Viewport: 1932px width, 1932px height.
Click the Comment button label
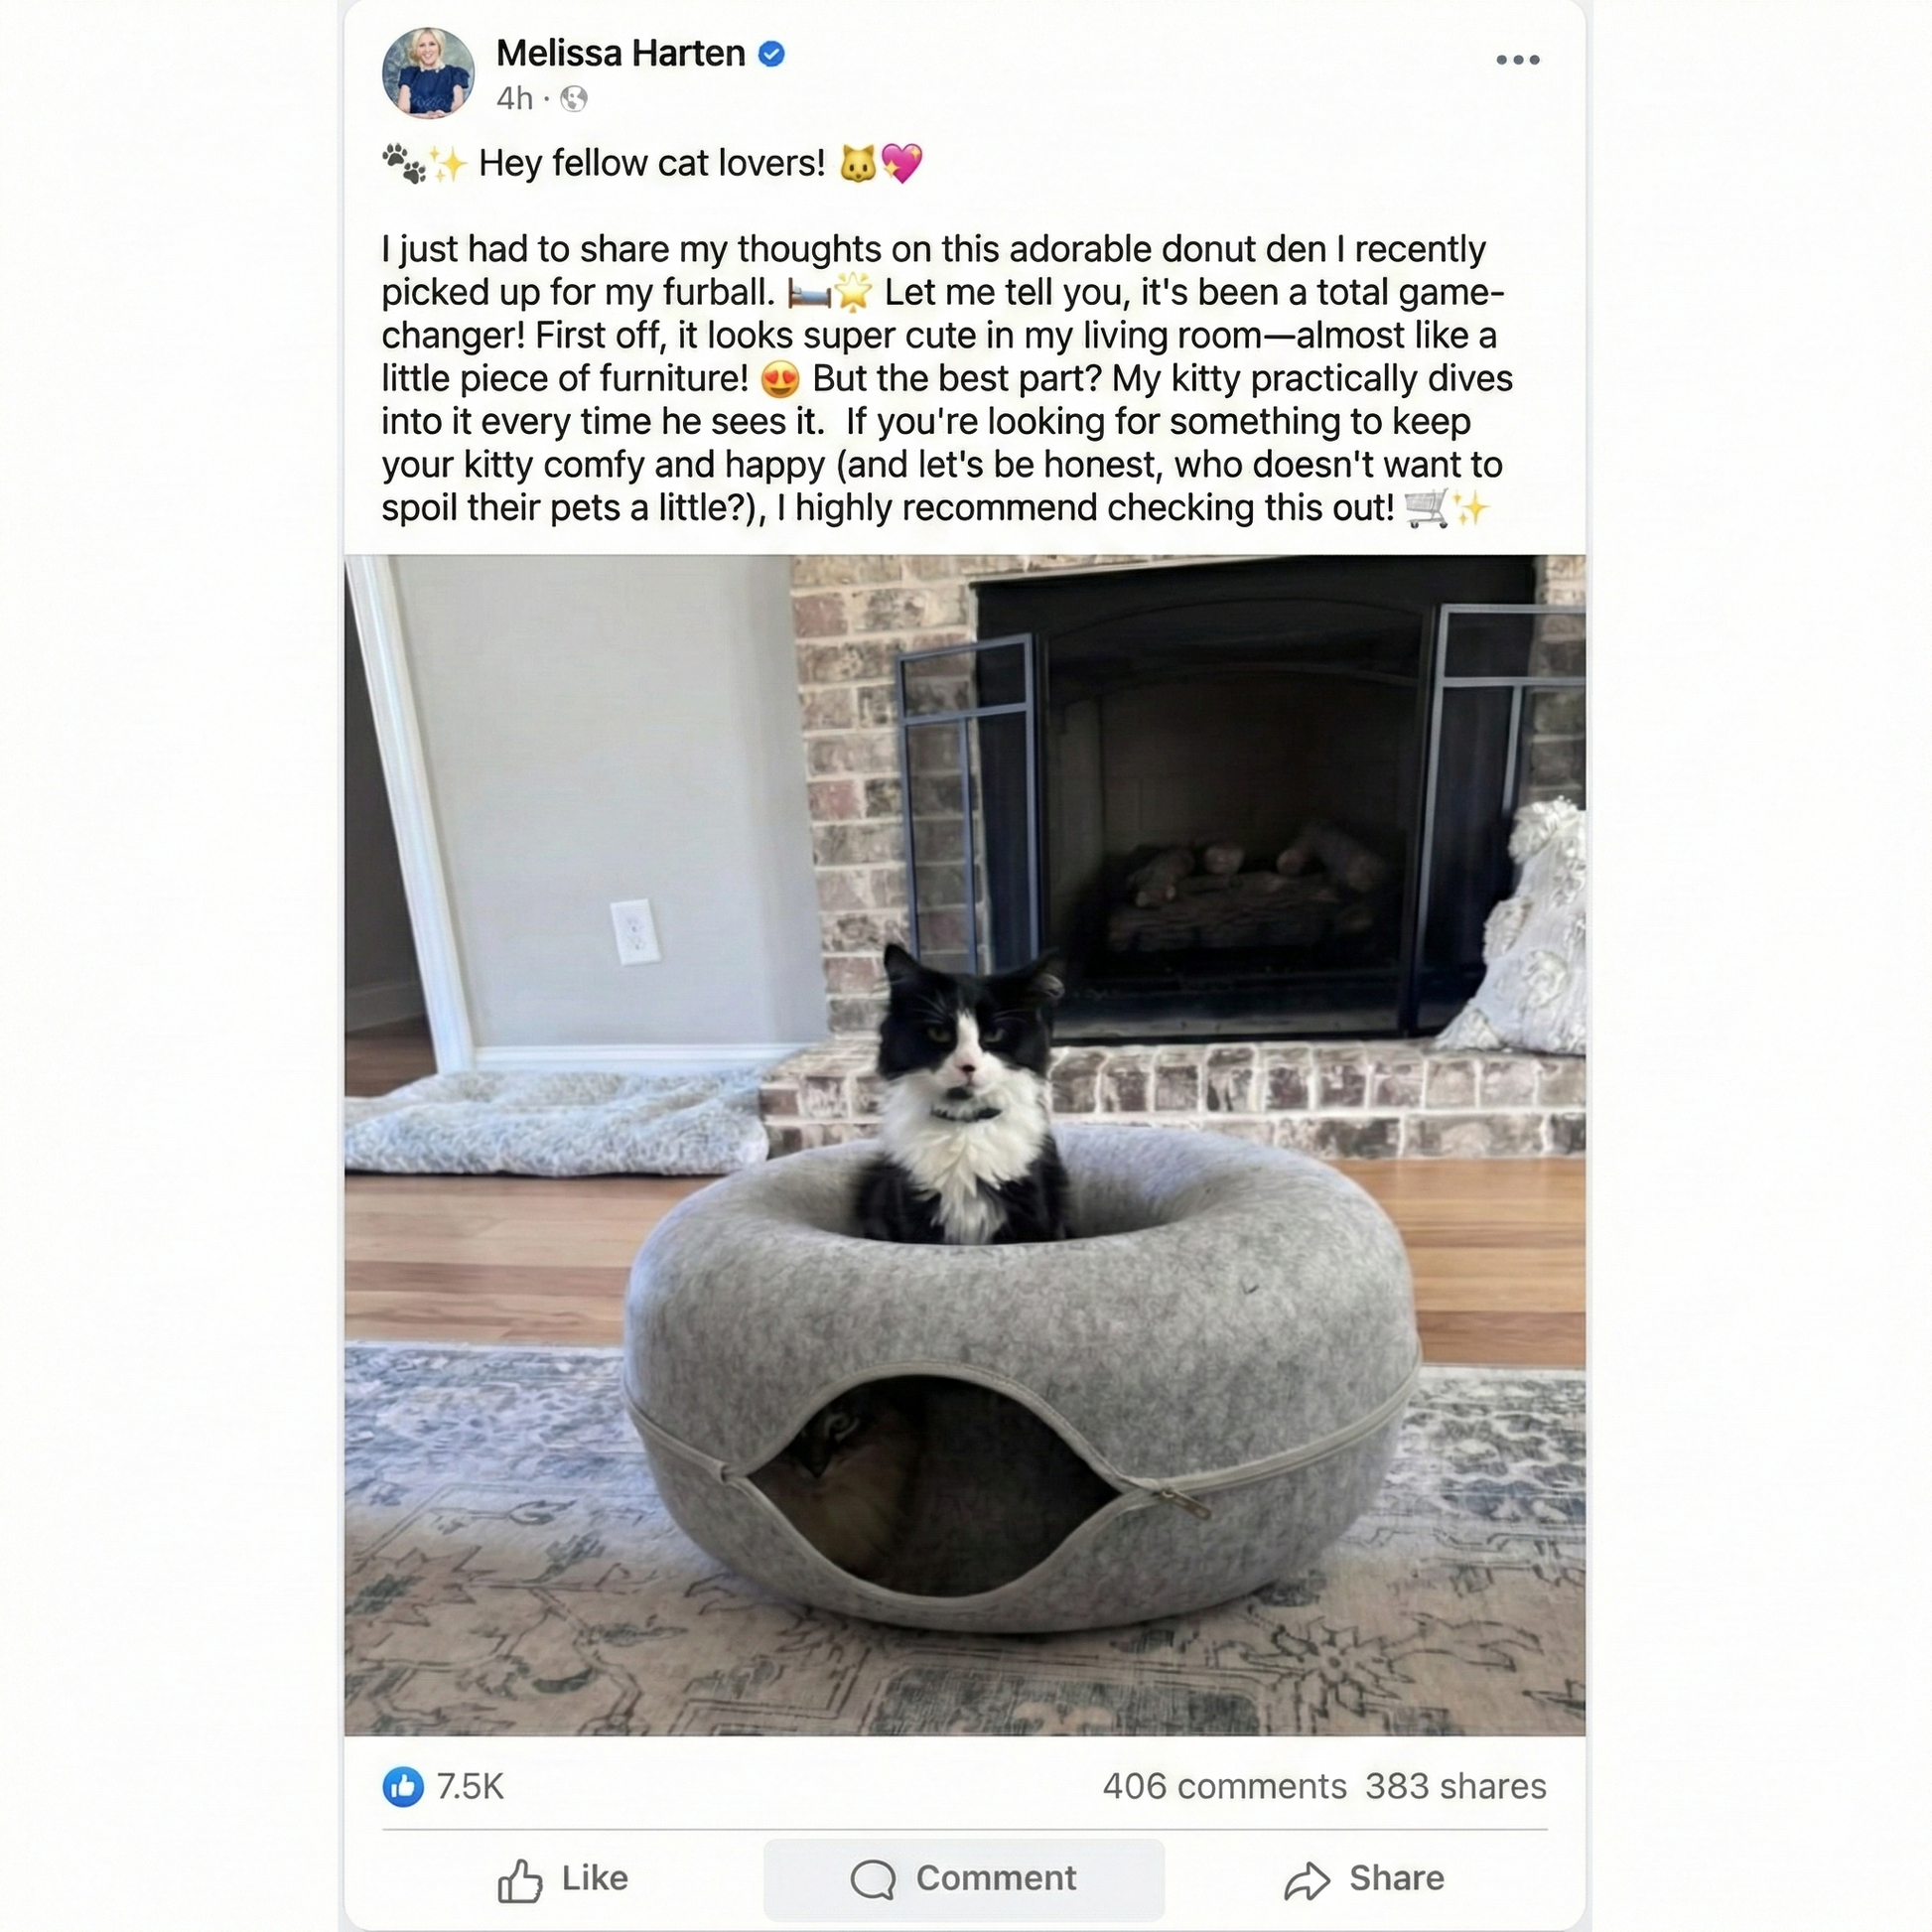[996, 1878]
